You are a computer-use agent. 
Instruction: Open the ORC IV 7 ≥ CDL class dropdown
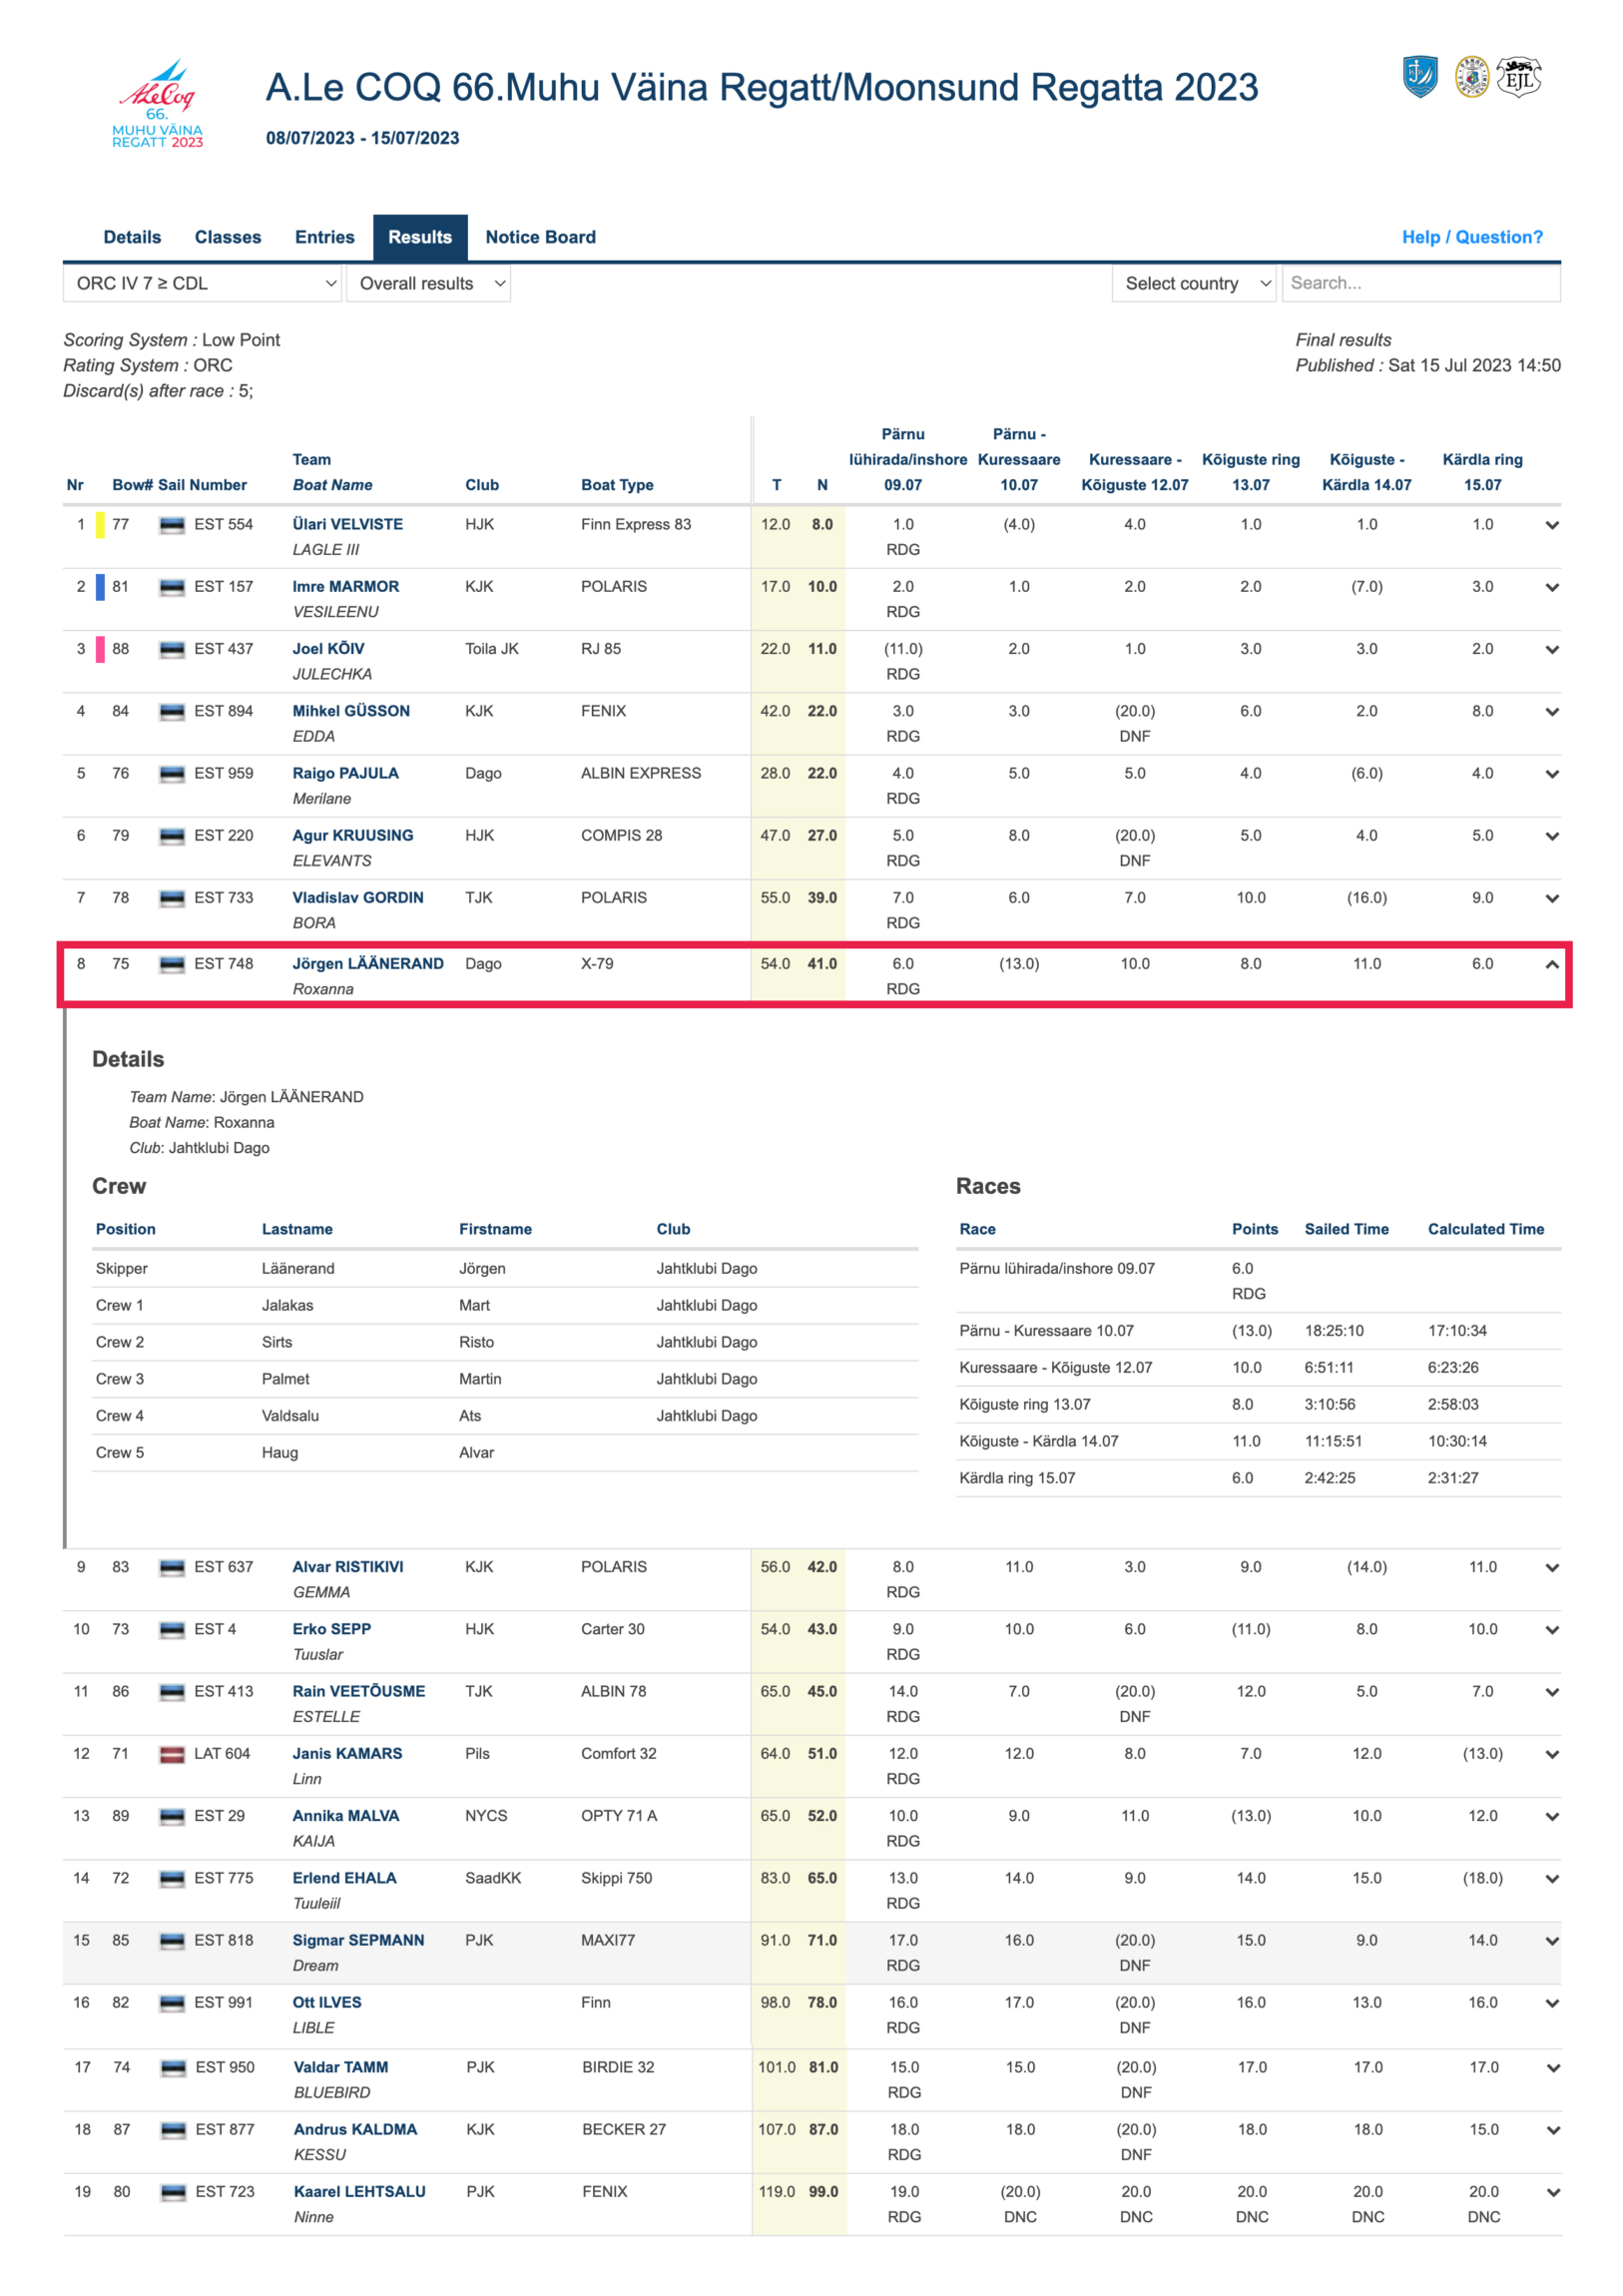point(203,283)
